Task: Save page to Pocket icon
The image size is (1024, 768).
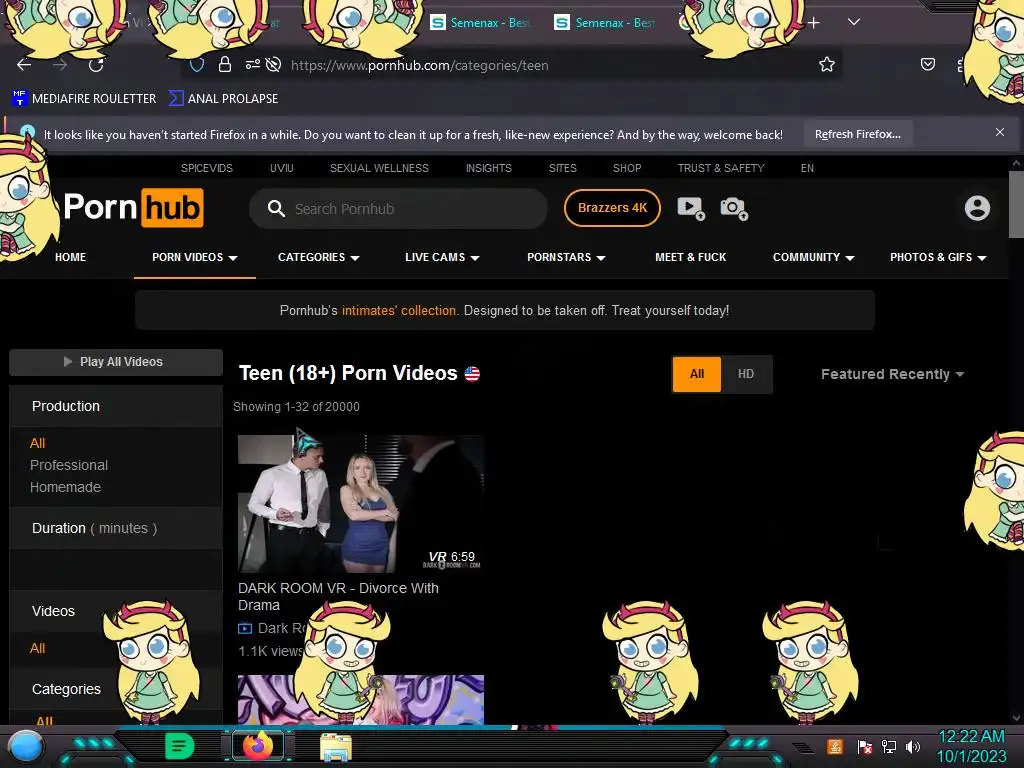Action: click(927, 64)
